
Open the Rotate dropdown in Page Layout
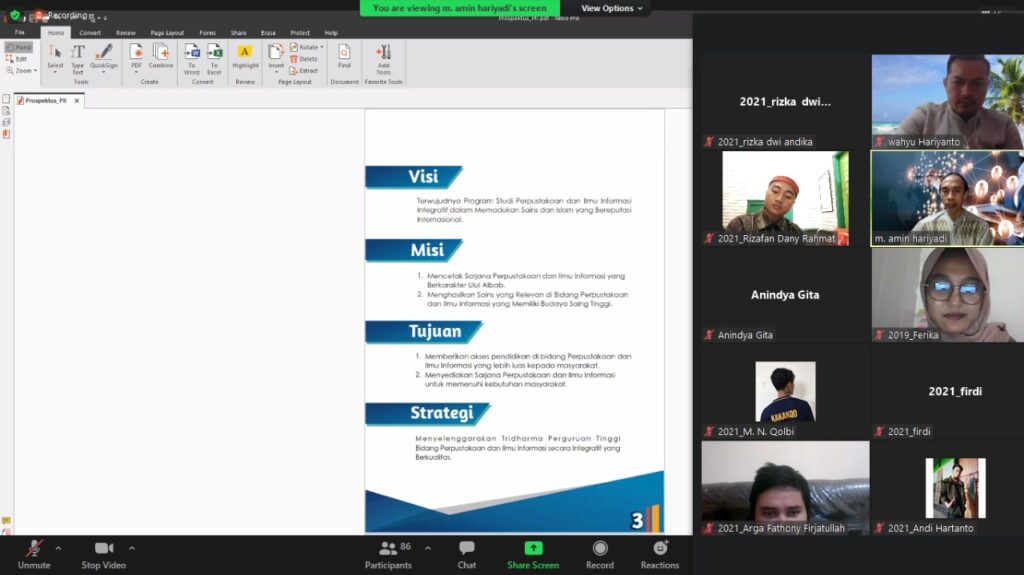[x=307, y=47]
